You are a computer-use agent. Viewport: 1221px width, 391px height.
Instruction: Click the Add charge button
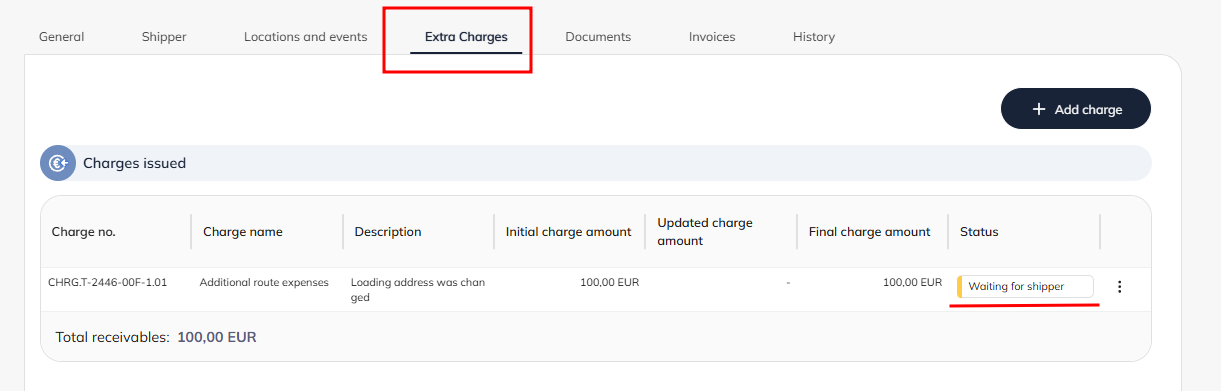1076,109
